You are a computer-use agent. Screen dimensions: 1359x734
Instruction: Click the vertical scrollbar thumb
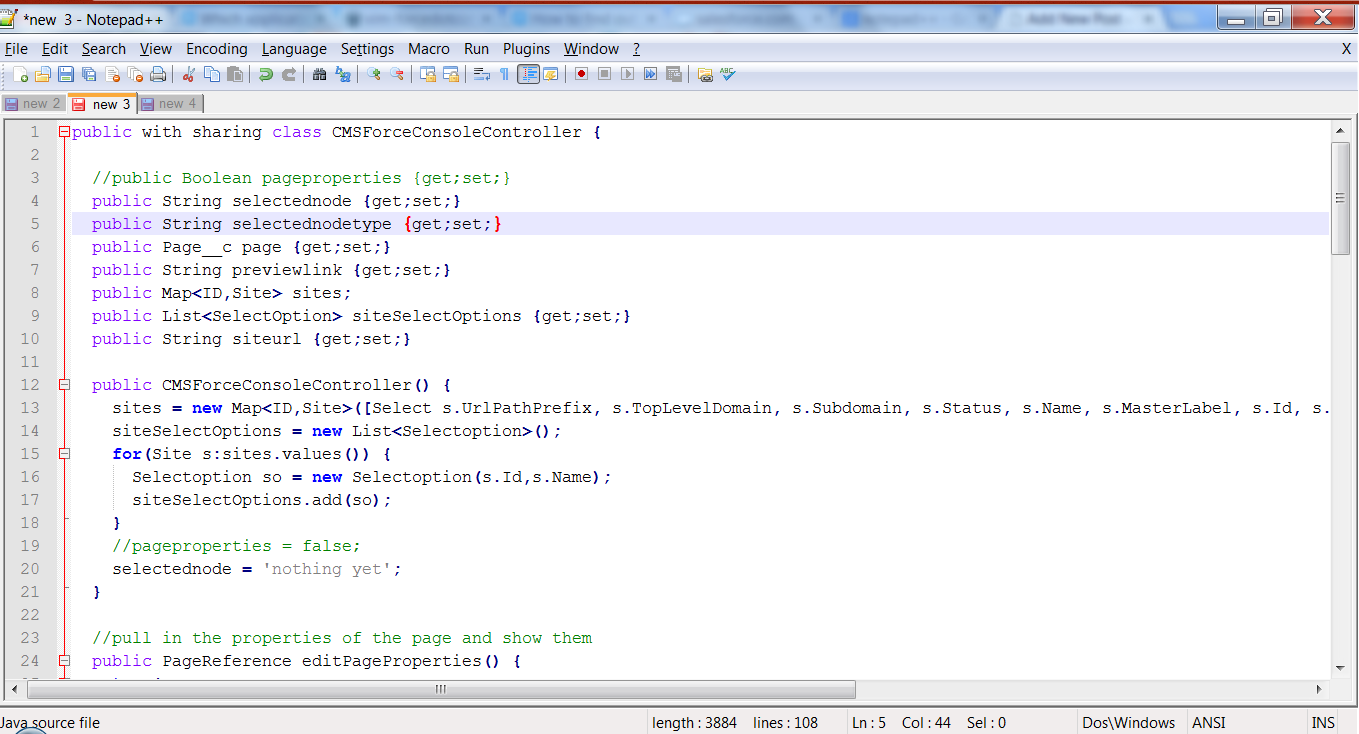coord(1341,198)
